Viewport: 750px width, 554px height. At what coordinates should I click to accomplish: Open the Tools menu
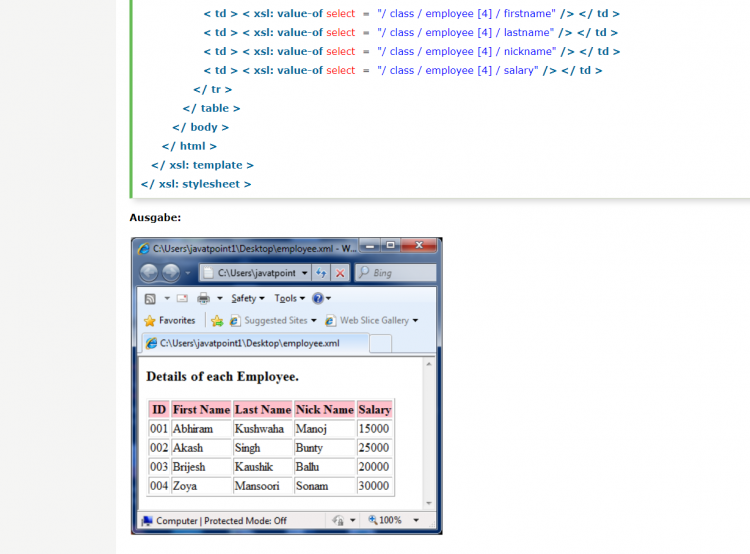(x=289, y=298)
